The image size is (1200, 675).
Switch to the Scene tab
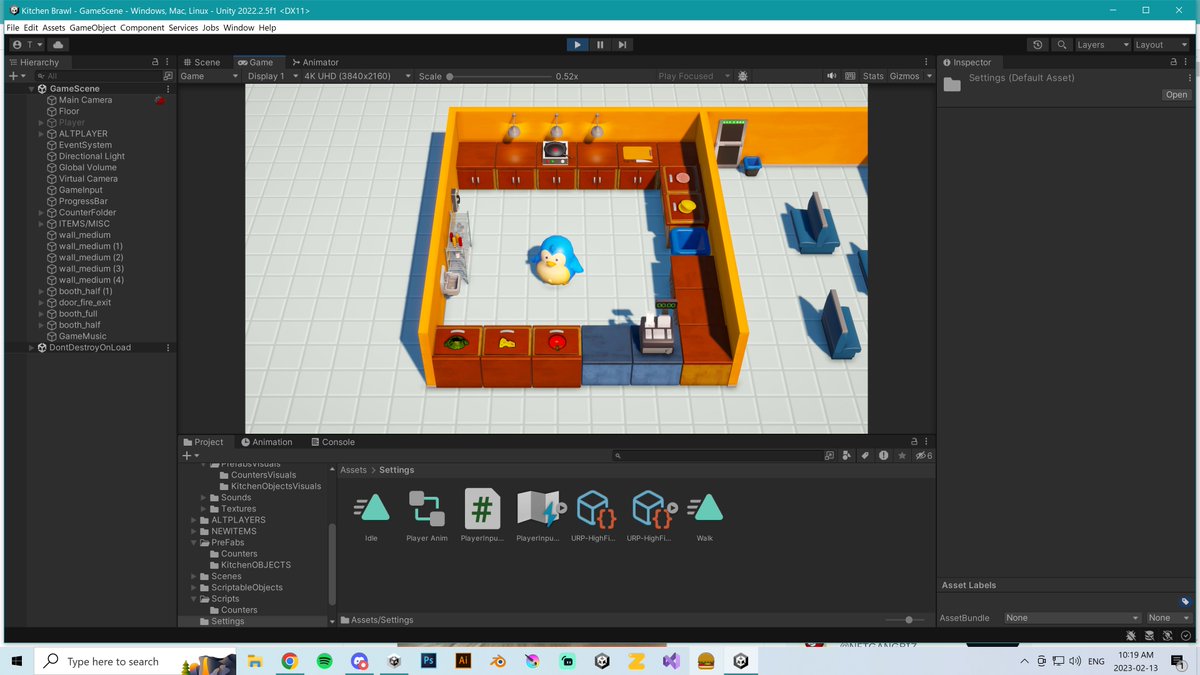202,62
